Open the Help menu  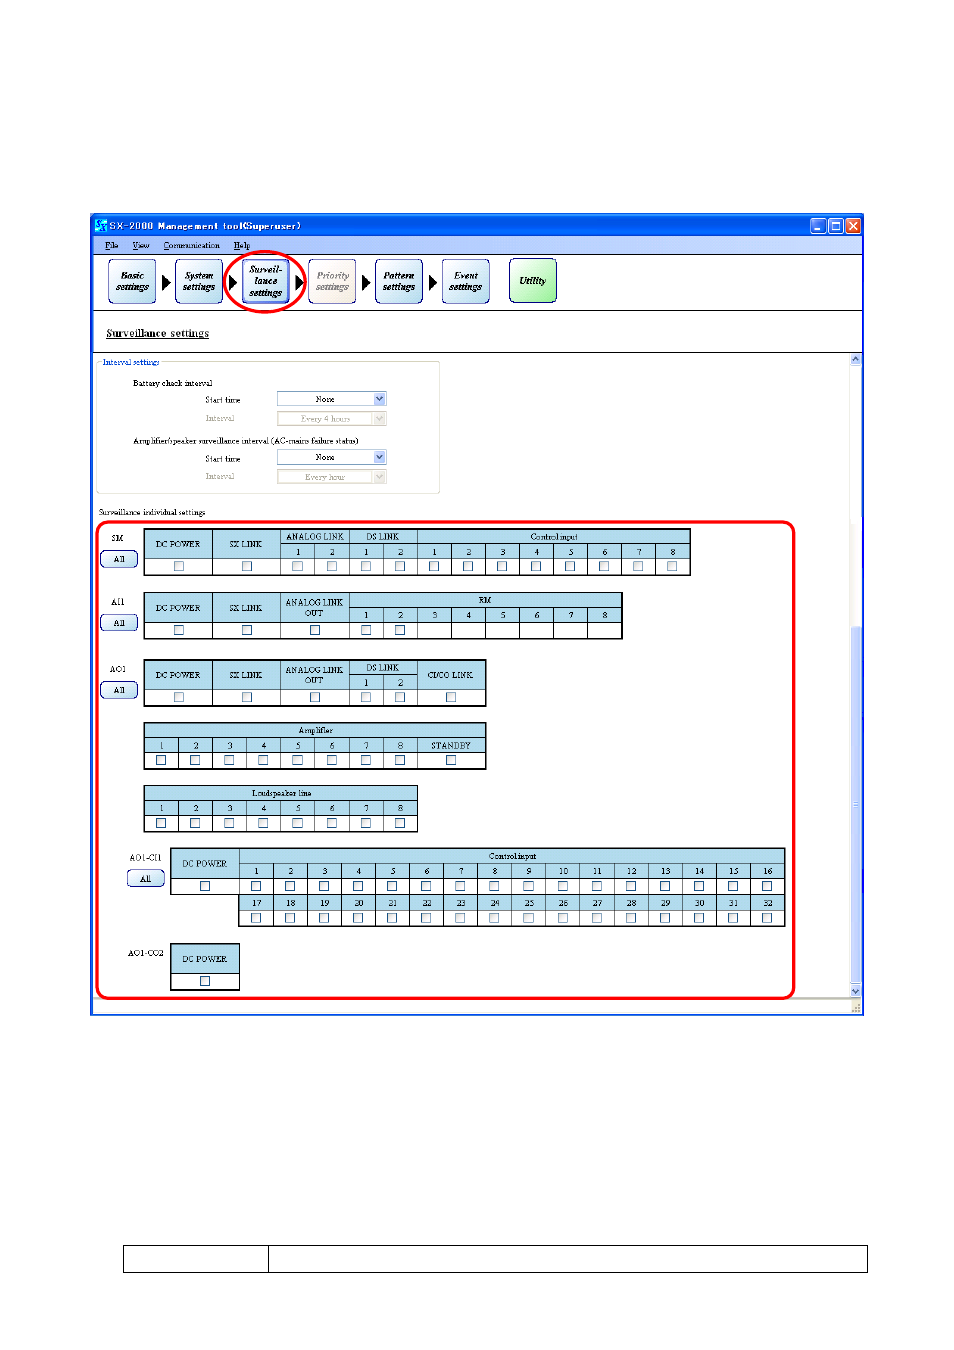pos(242,245)
